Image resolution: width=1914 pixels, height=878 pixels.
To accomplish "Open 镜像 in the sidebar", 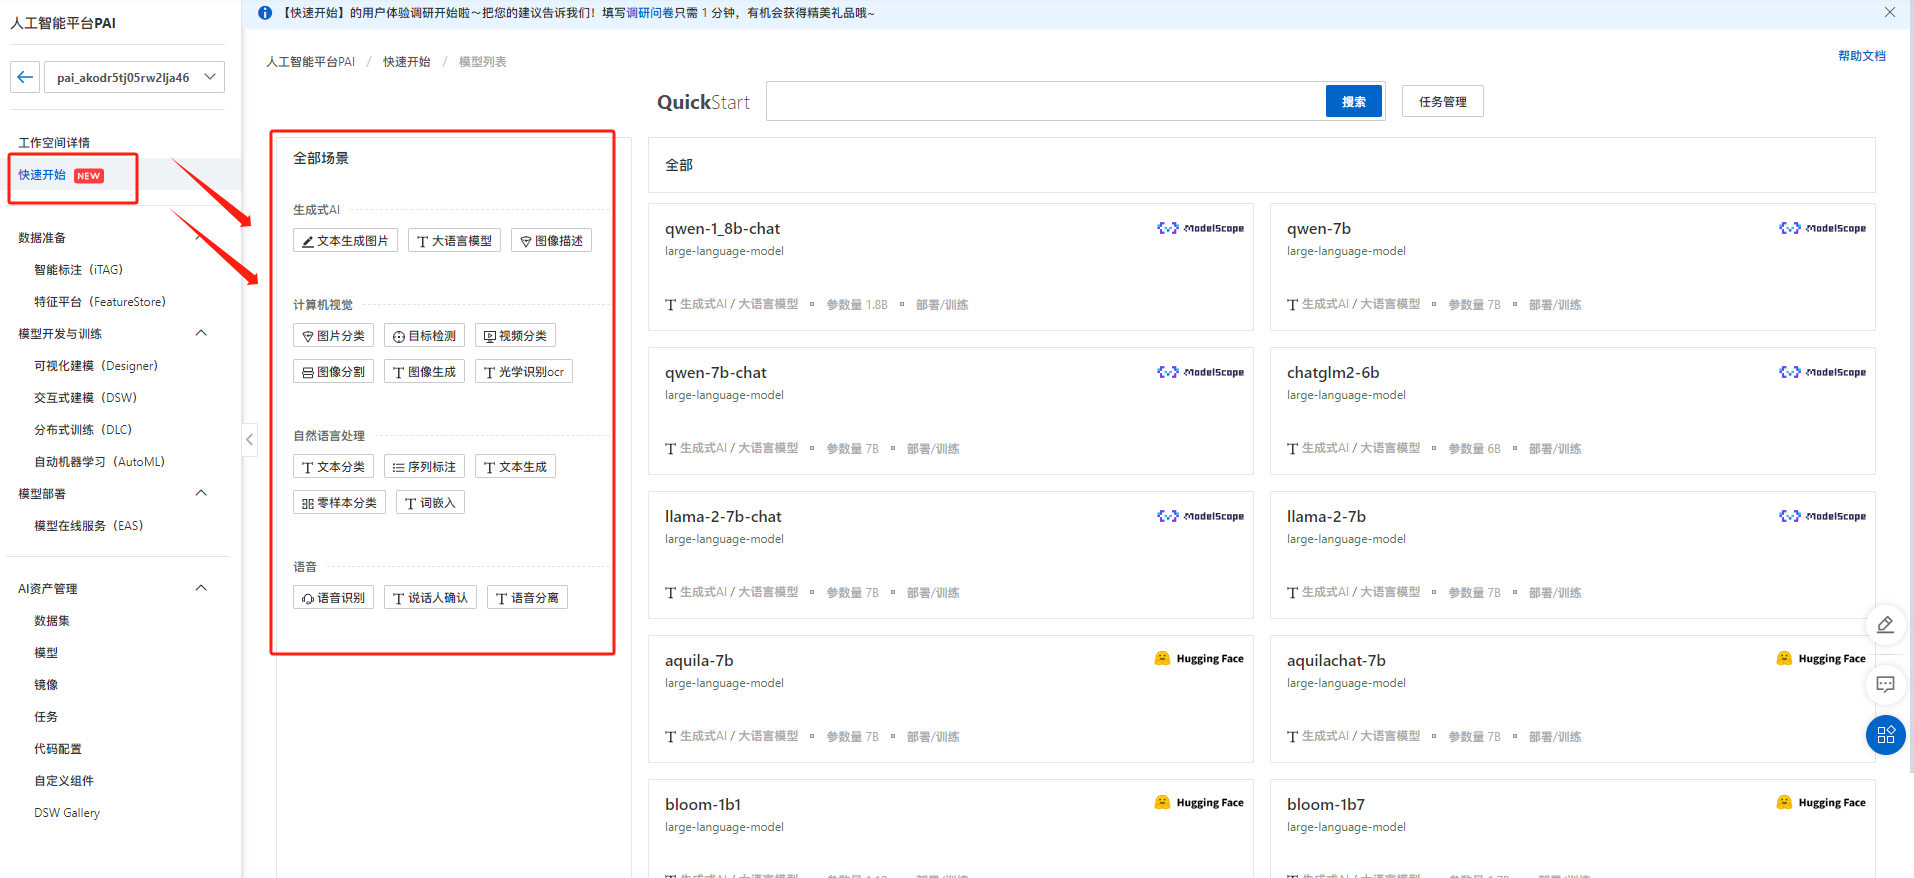I will [x=46, y=685].
